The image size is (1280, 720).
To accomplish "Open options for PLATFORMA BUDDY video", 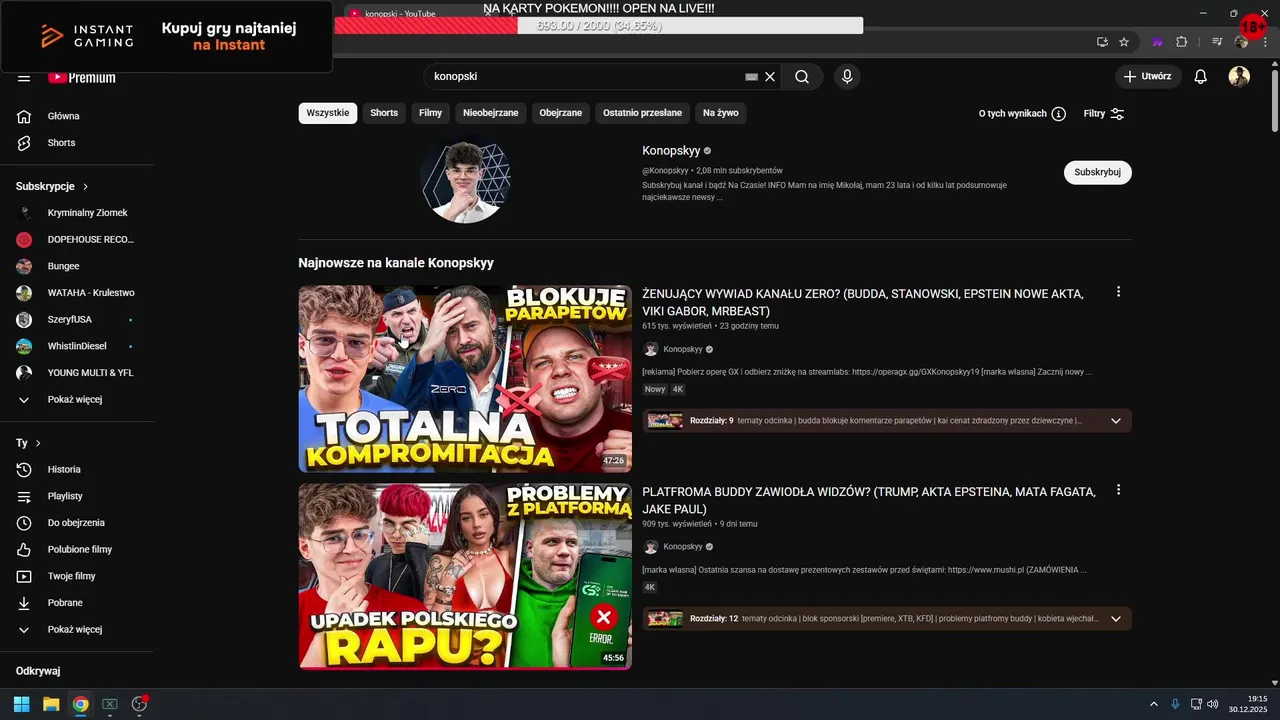I will (1118, 490).
